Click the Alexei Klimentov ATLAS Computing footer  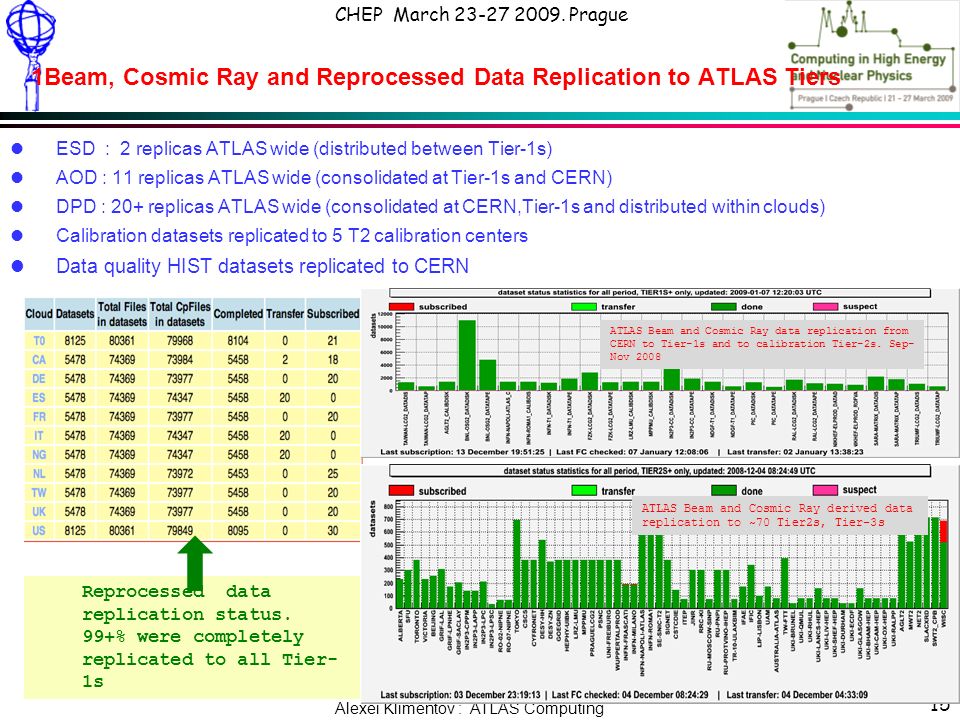[469, 709]
